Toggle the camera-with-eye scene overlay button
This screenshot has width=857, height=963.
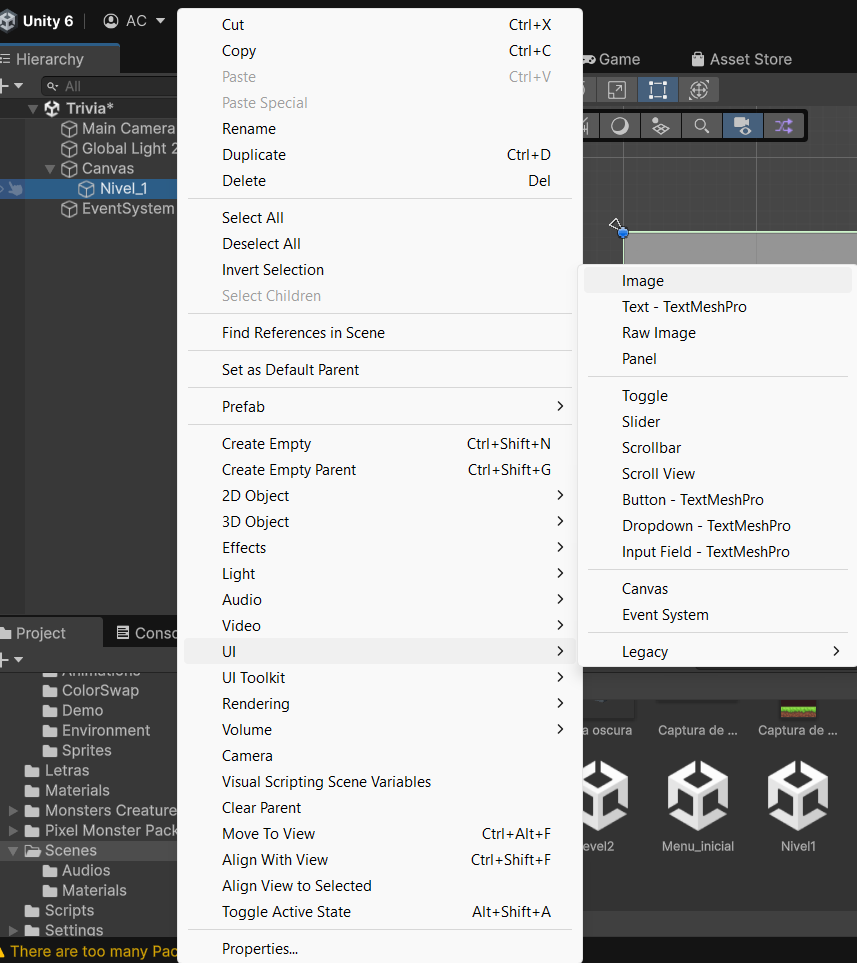tap(743, 126)
